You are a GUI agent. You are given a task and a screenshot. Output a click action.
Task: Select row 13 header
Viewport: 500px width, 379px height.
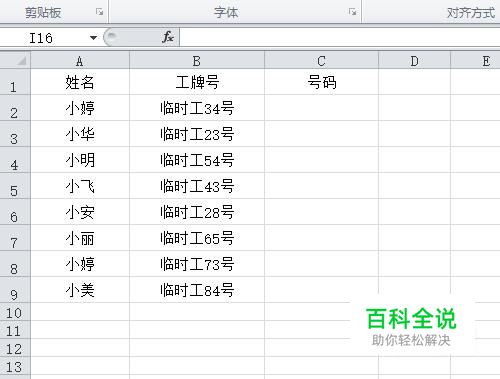pos(15,367)
